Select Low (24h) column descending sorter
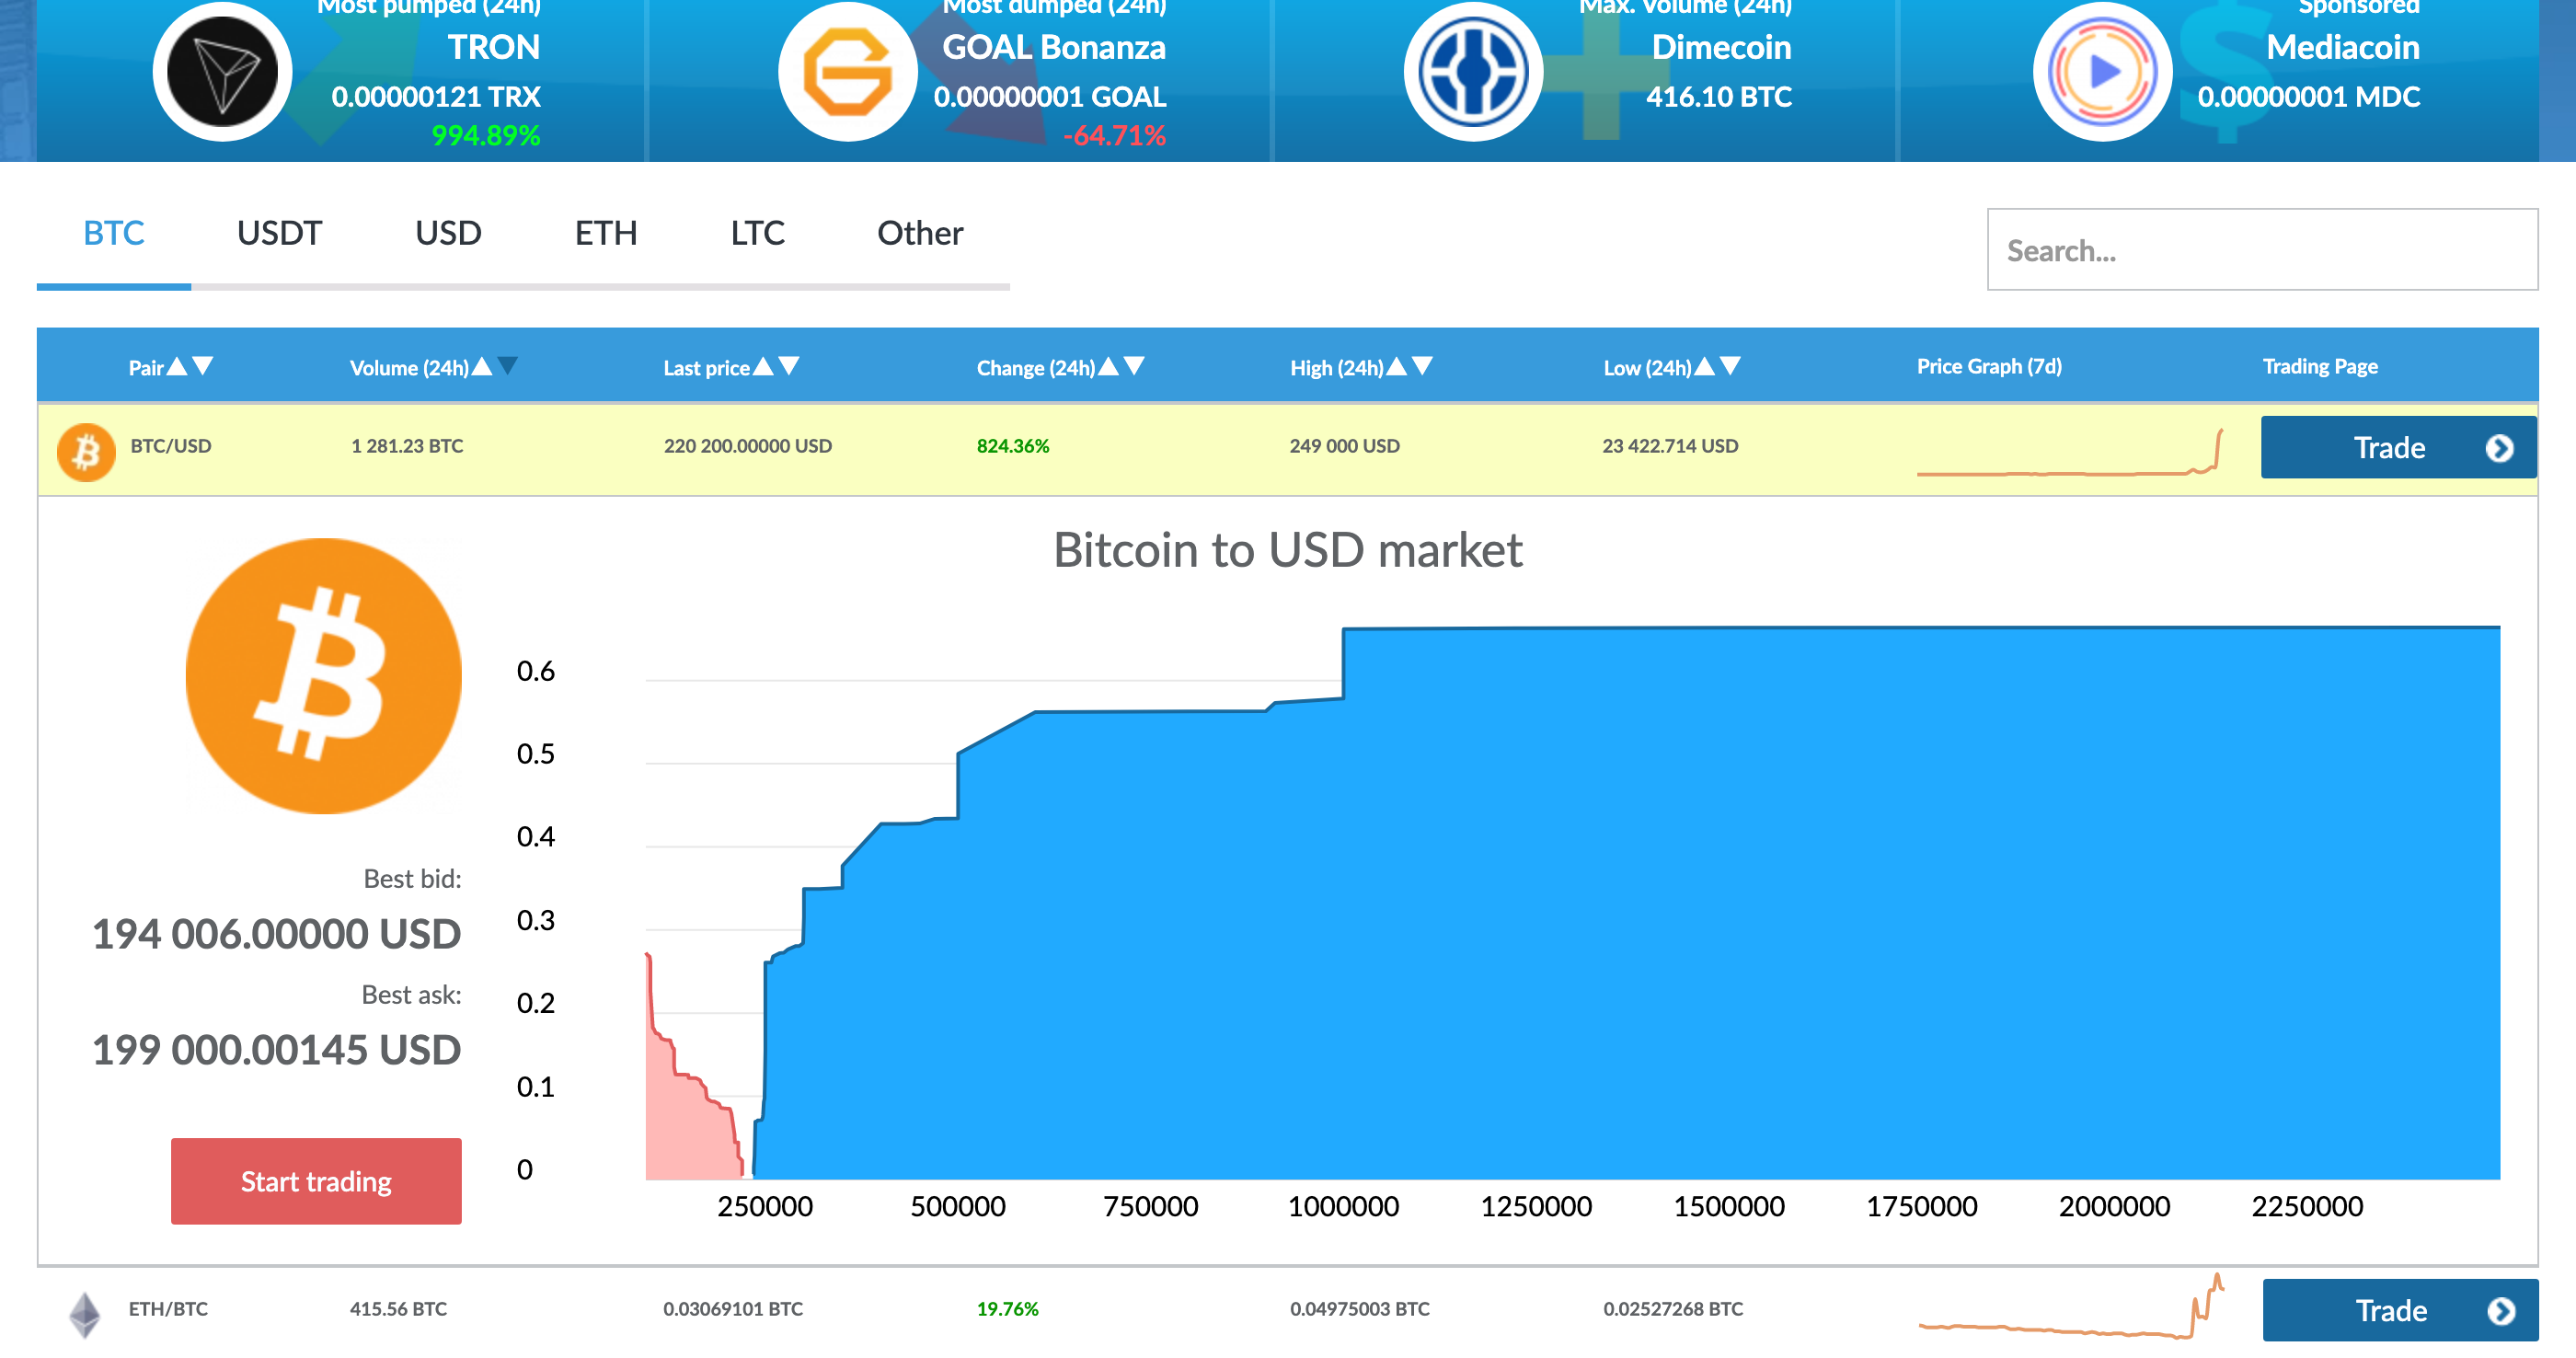 [1730, 366]
